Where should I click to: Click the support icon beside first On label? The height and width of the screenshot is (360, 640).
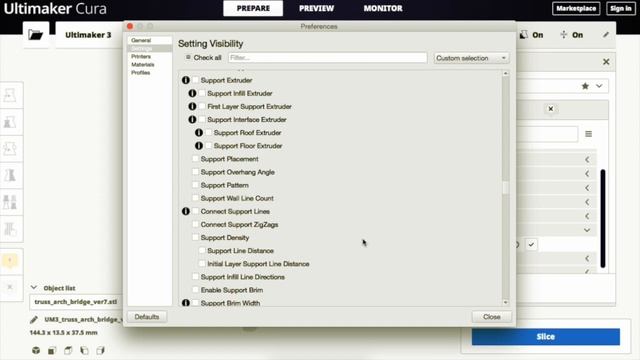[x=523, y=35]
